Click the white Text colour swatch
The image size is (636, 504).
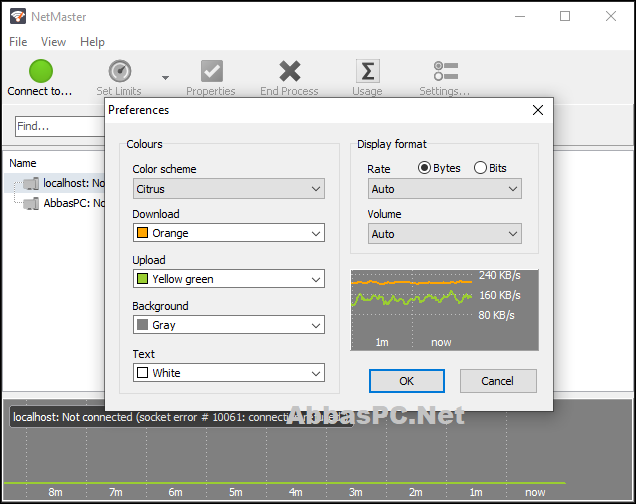[x=142, y=372]
